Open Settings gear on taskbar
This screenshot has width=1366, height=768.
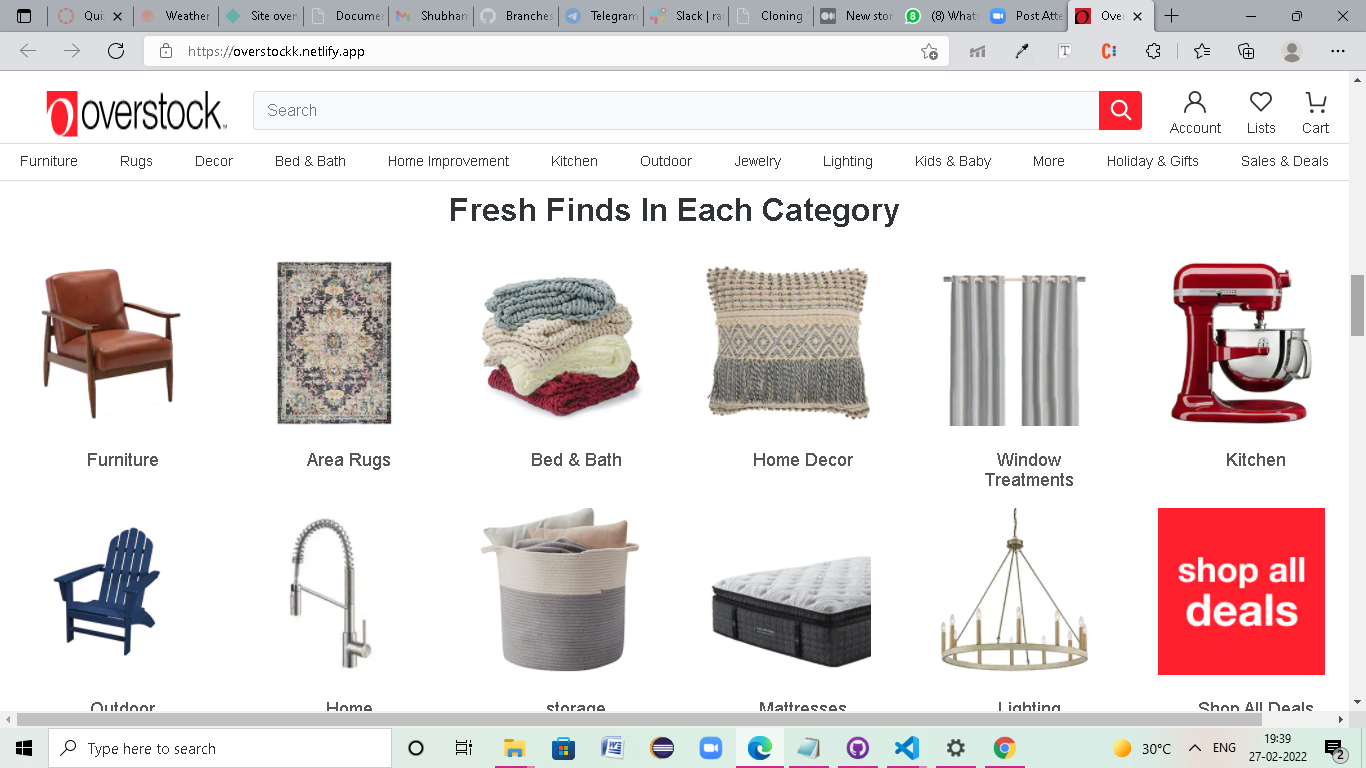pos(955,748)
